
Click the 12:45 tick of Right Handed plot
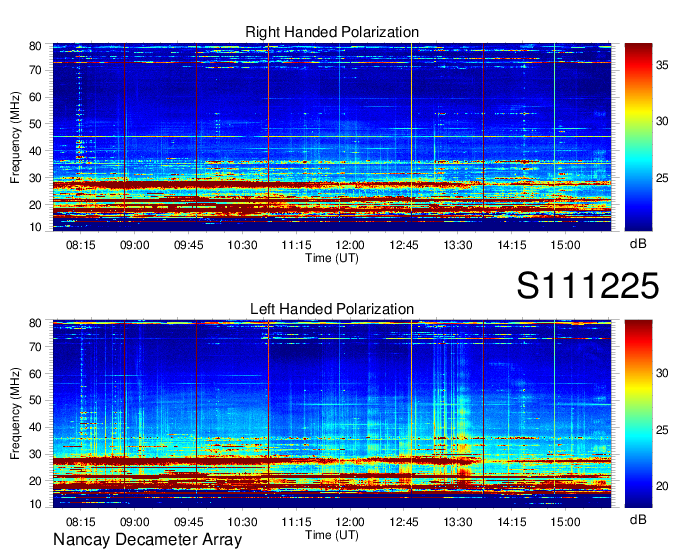pyautogui.click(x=404, y=245)
